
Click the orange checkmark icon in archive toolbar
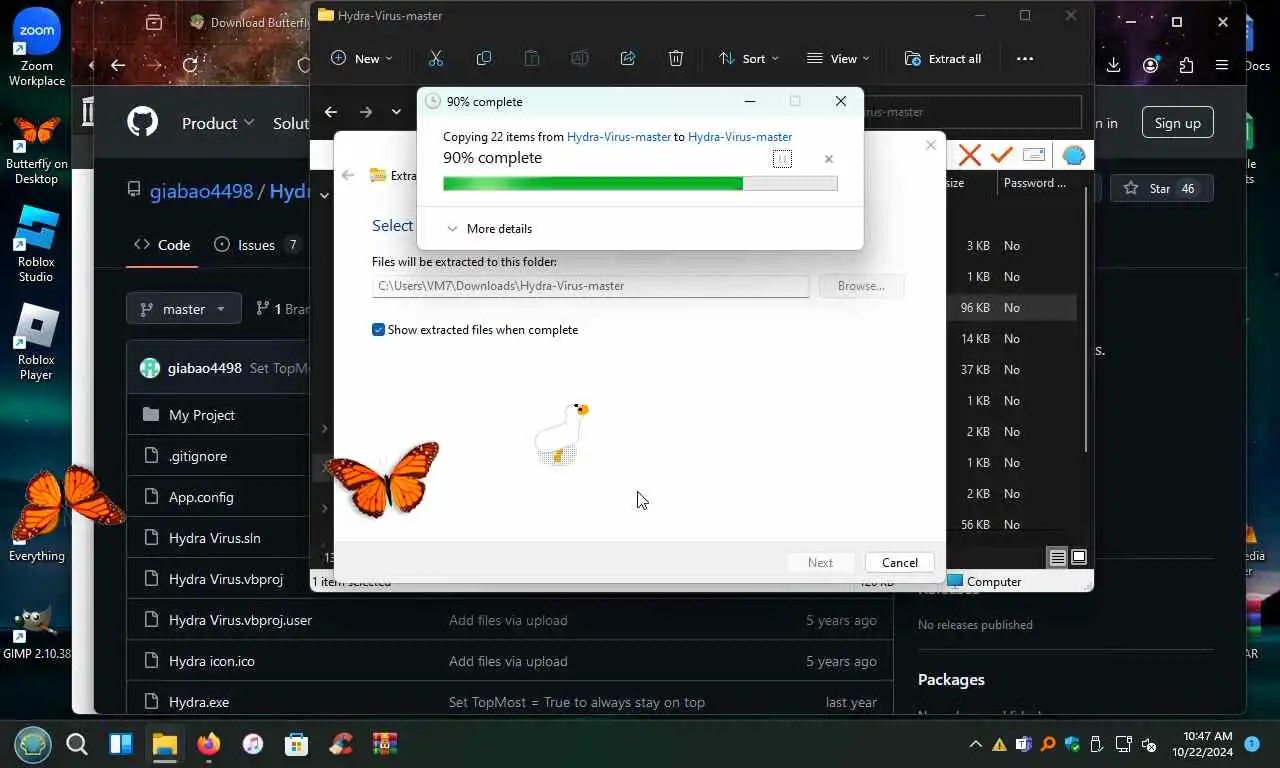(x=1001, y=155)
